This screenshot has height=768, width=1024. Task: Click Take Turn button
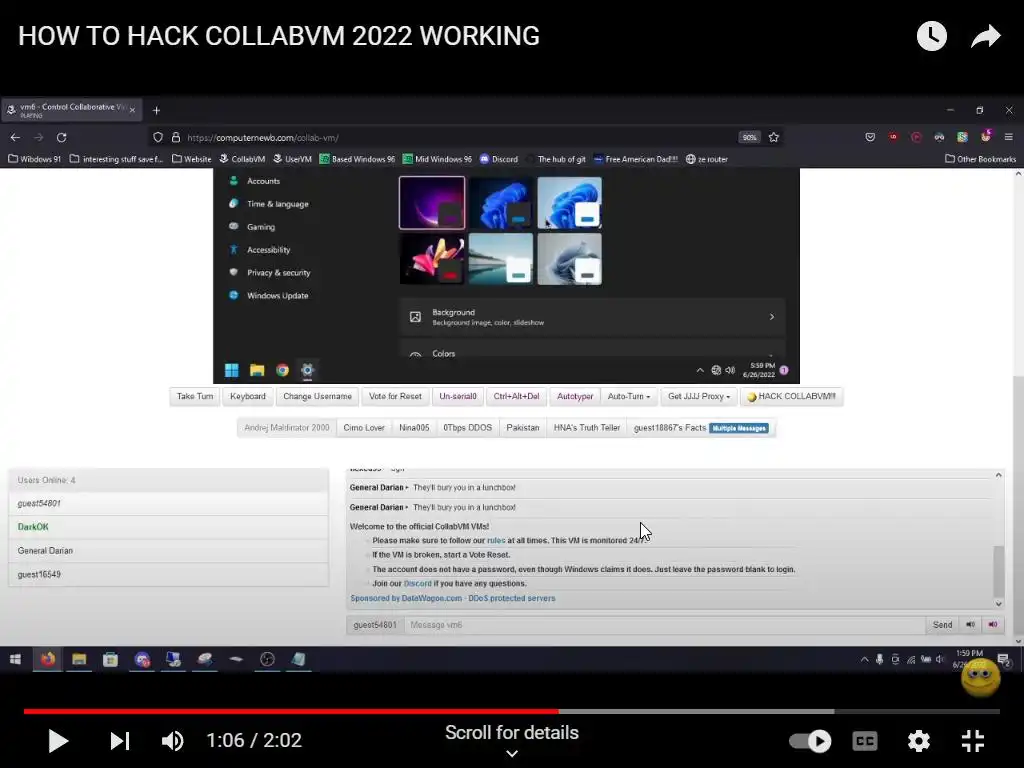click(195, 396)
